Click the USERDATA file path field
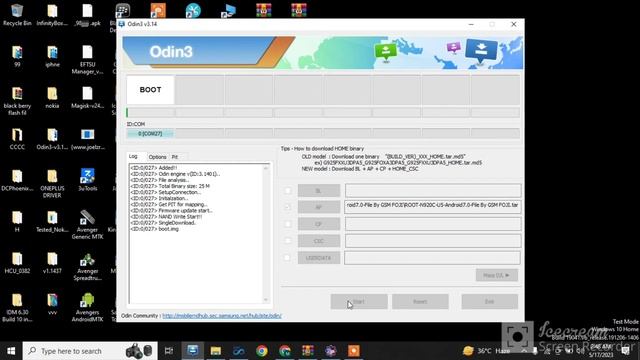 (x=433, y=258)
